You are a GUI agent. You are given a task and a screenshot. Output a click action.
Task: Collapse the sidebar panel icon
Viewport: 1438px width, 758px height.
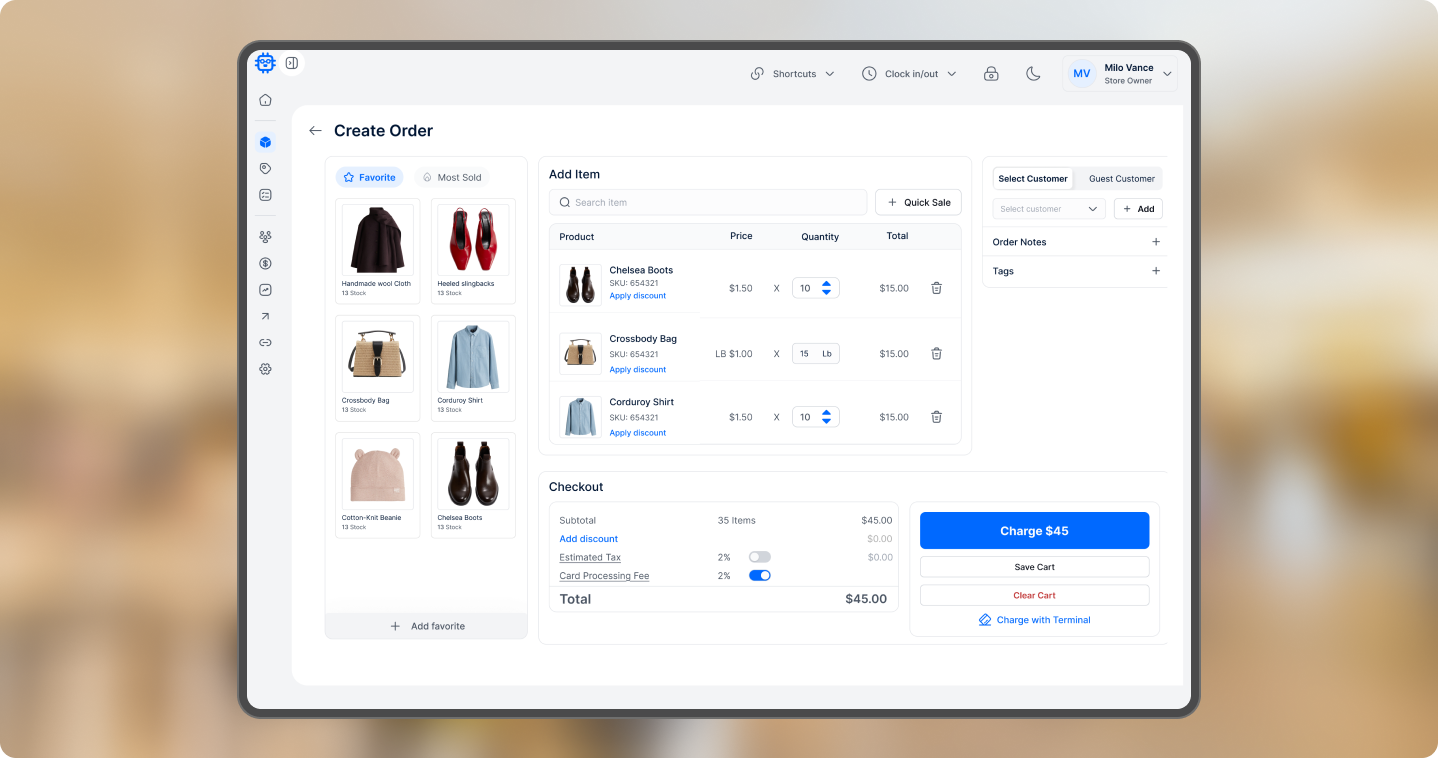[x=292, y=63]
